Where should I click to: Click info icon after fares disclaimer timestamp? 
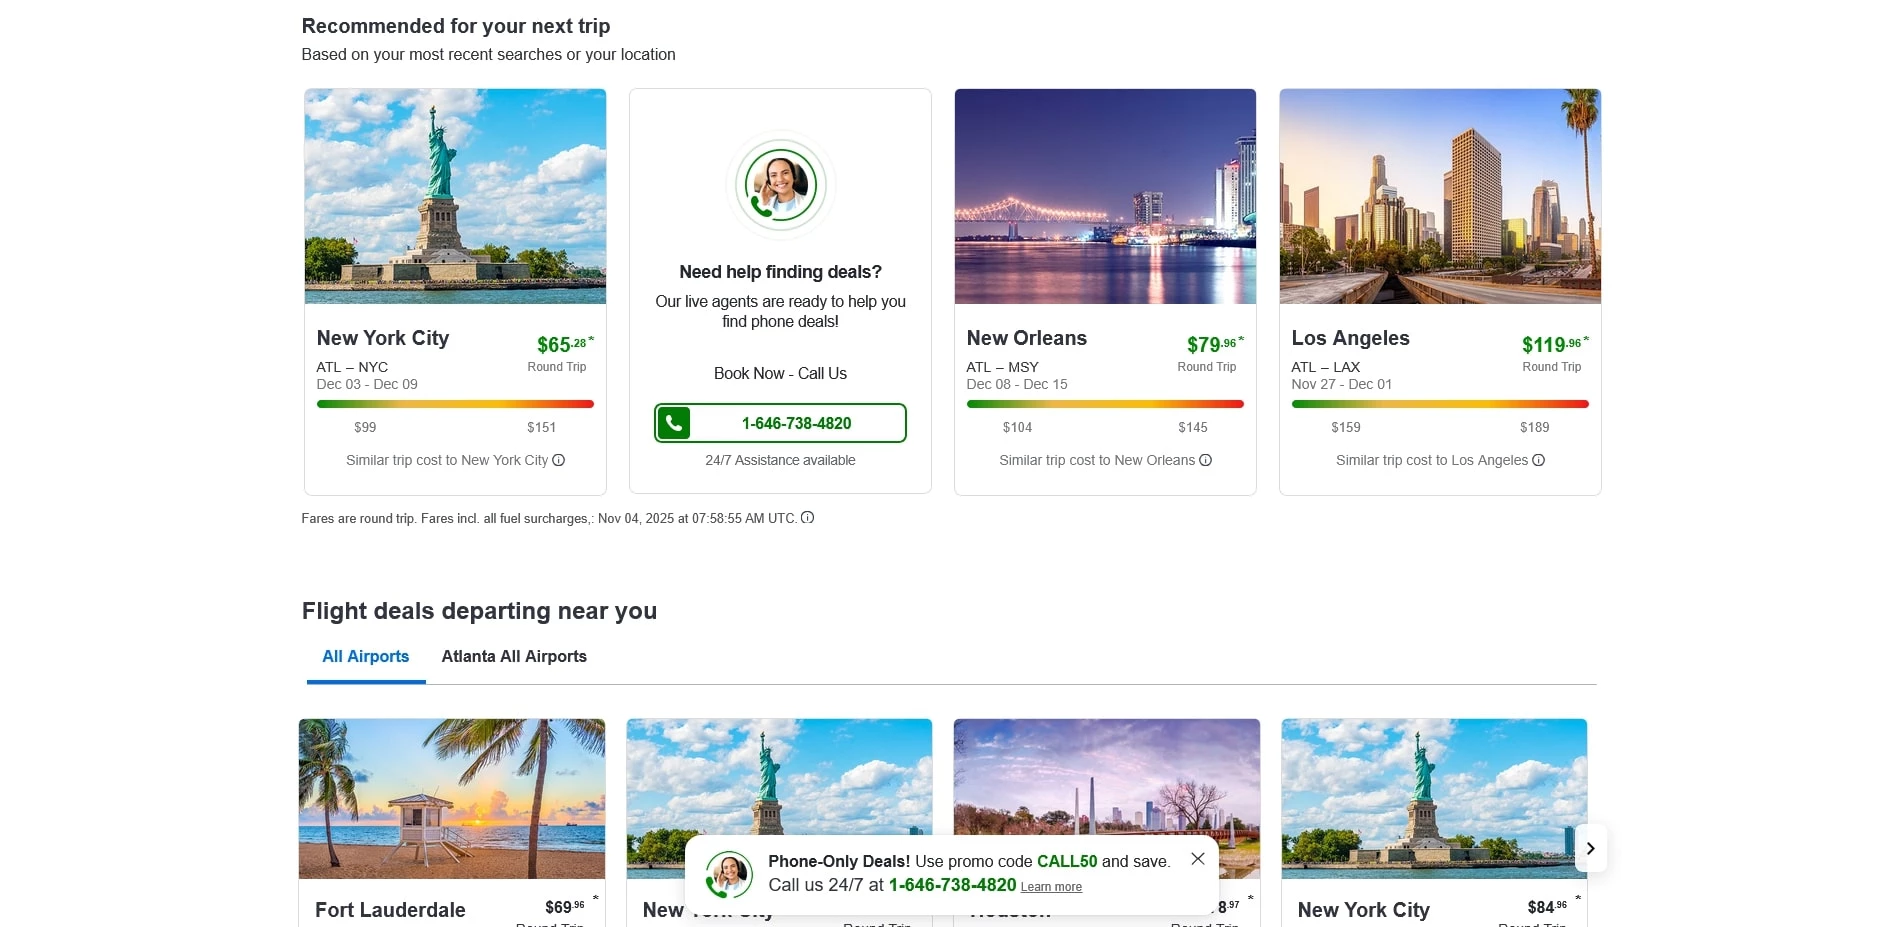click(807, 518)
